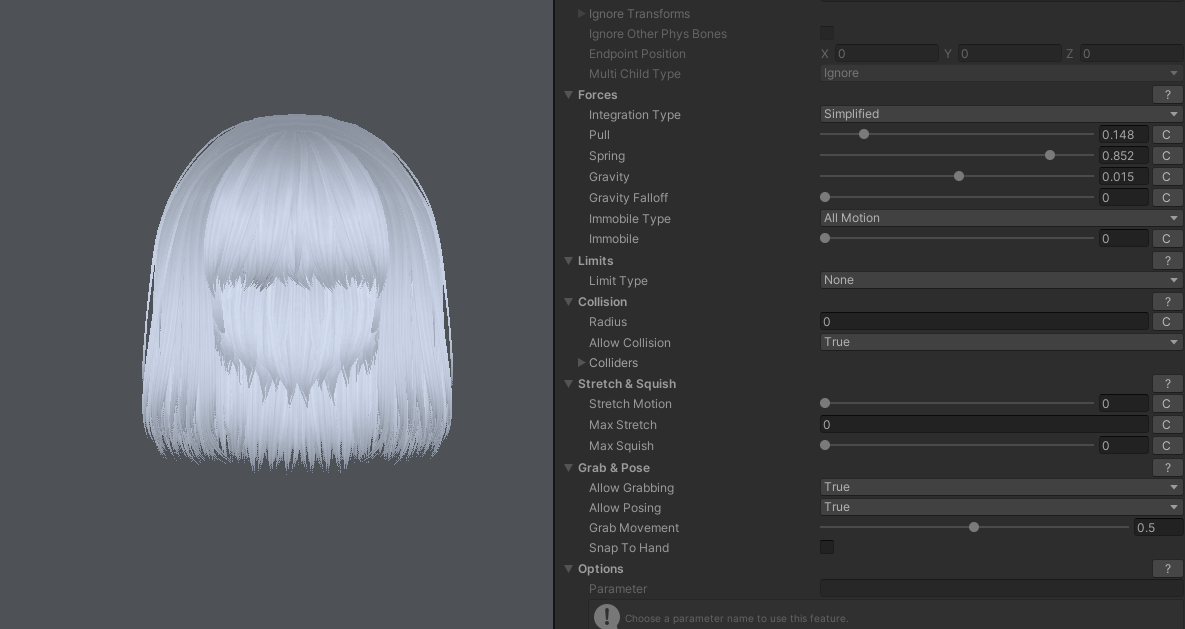The height and width of the screenshot is (629, 1185).
Task: Collapse the Stretch & Squish section
Action: click(568, 383)
